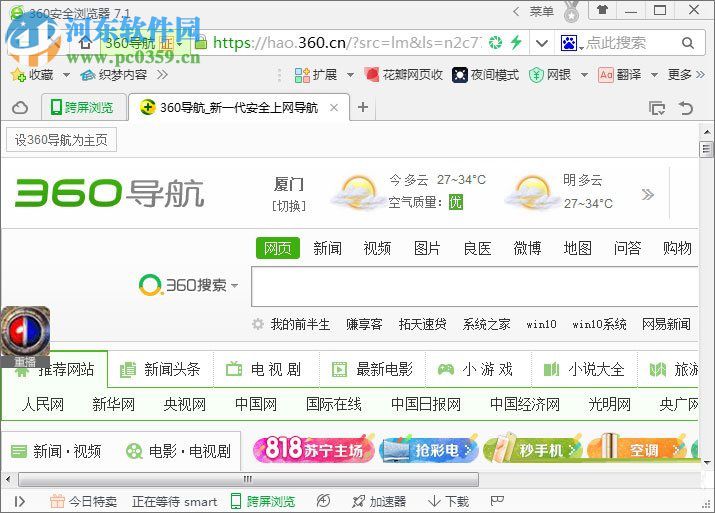The width and height of the screenshot is (715, 513).
Task: Click the home icon in the address bar
Action: [85, 43]
